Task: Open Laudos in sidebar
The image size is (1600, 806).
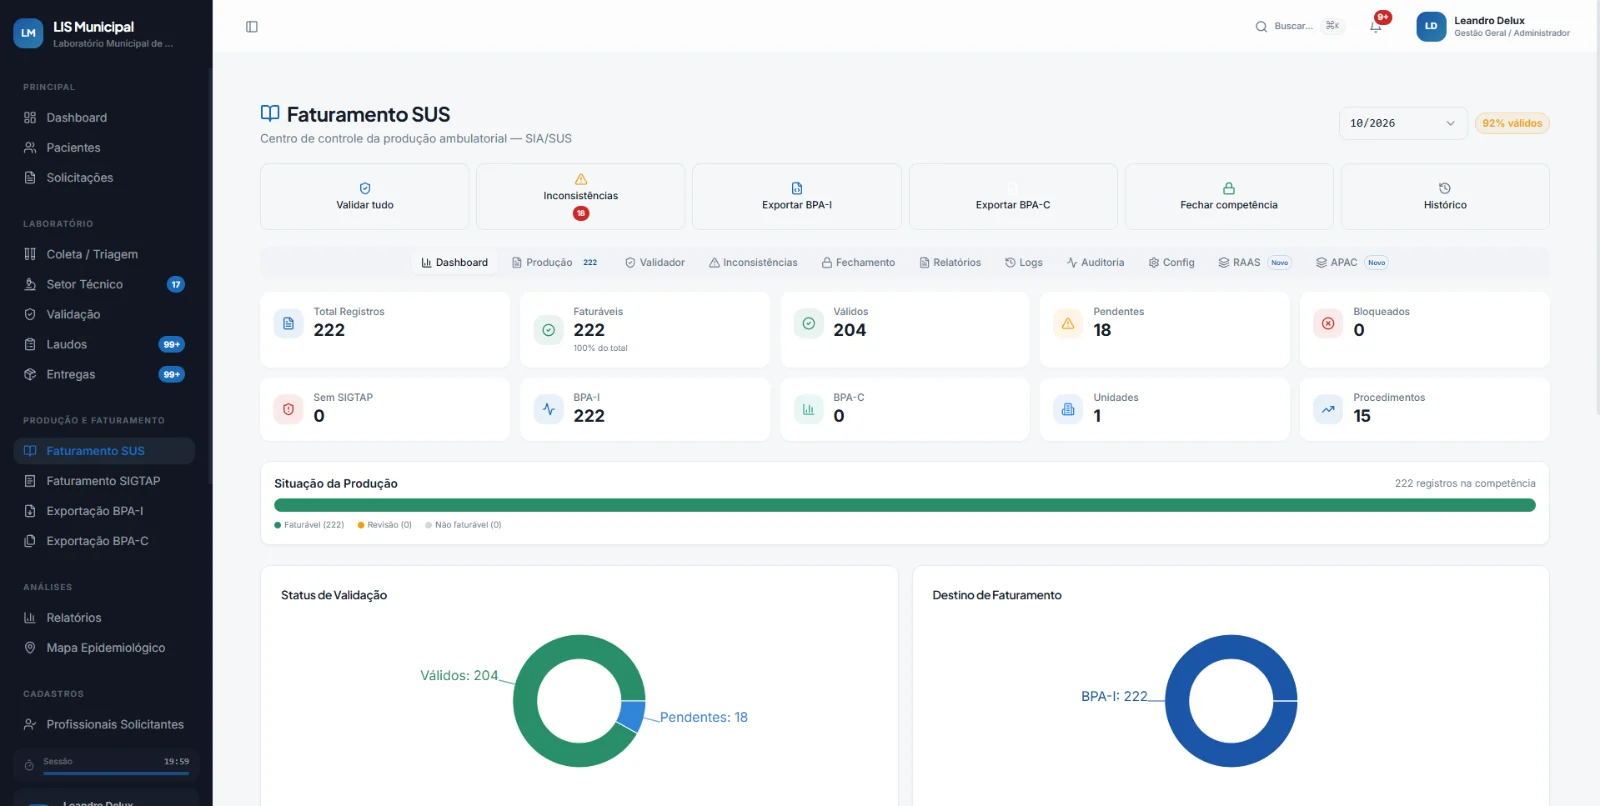Action: click(x=104, y=344)
